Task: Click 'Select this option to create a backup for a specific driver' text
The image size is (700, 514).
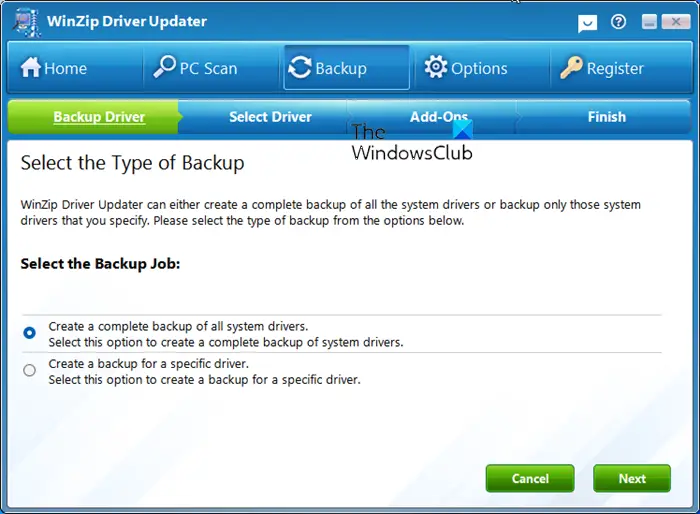Action: 204,380
